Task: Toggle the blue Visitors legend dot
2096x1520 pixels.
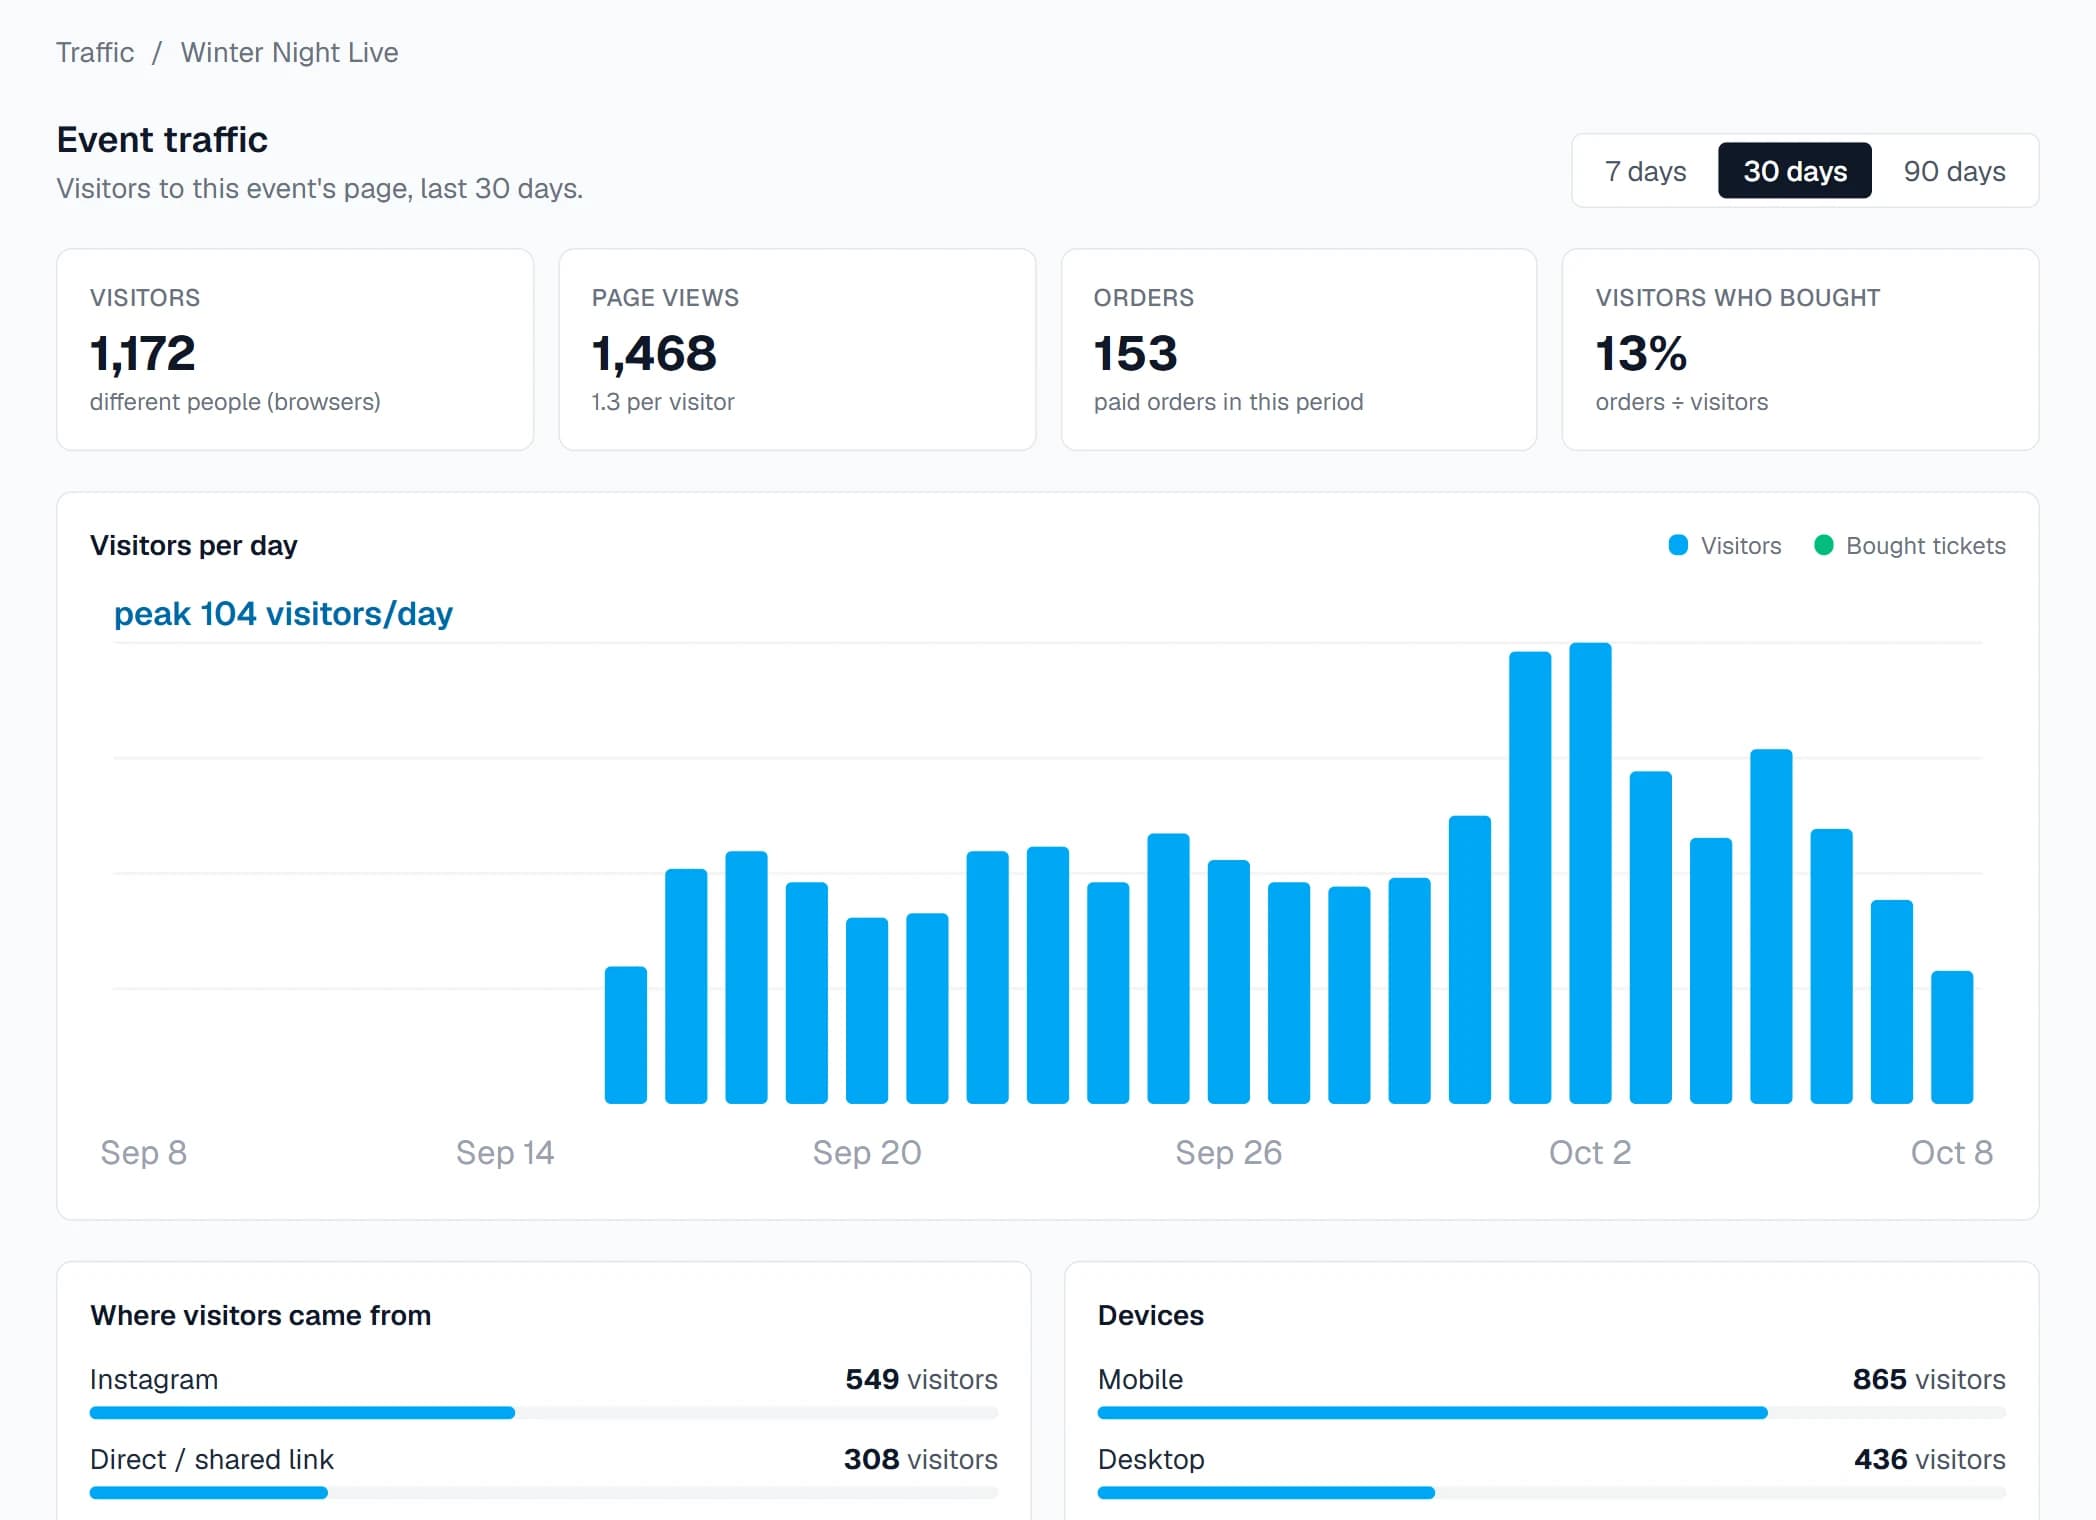Action: pos(1678,545)
